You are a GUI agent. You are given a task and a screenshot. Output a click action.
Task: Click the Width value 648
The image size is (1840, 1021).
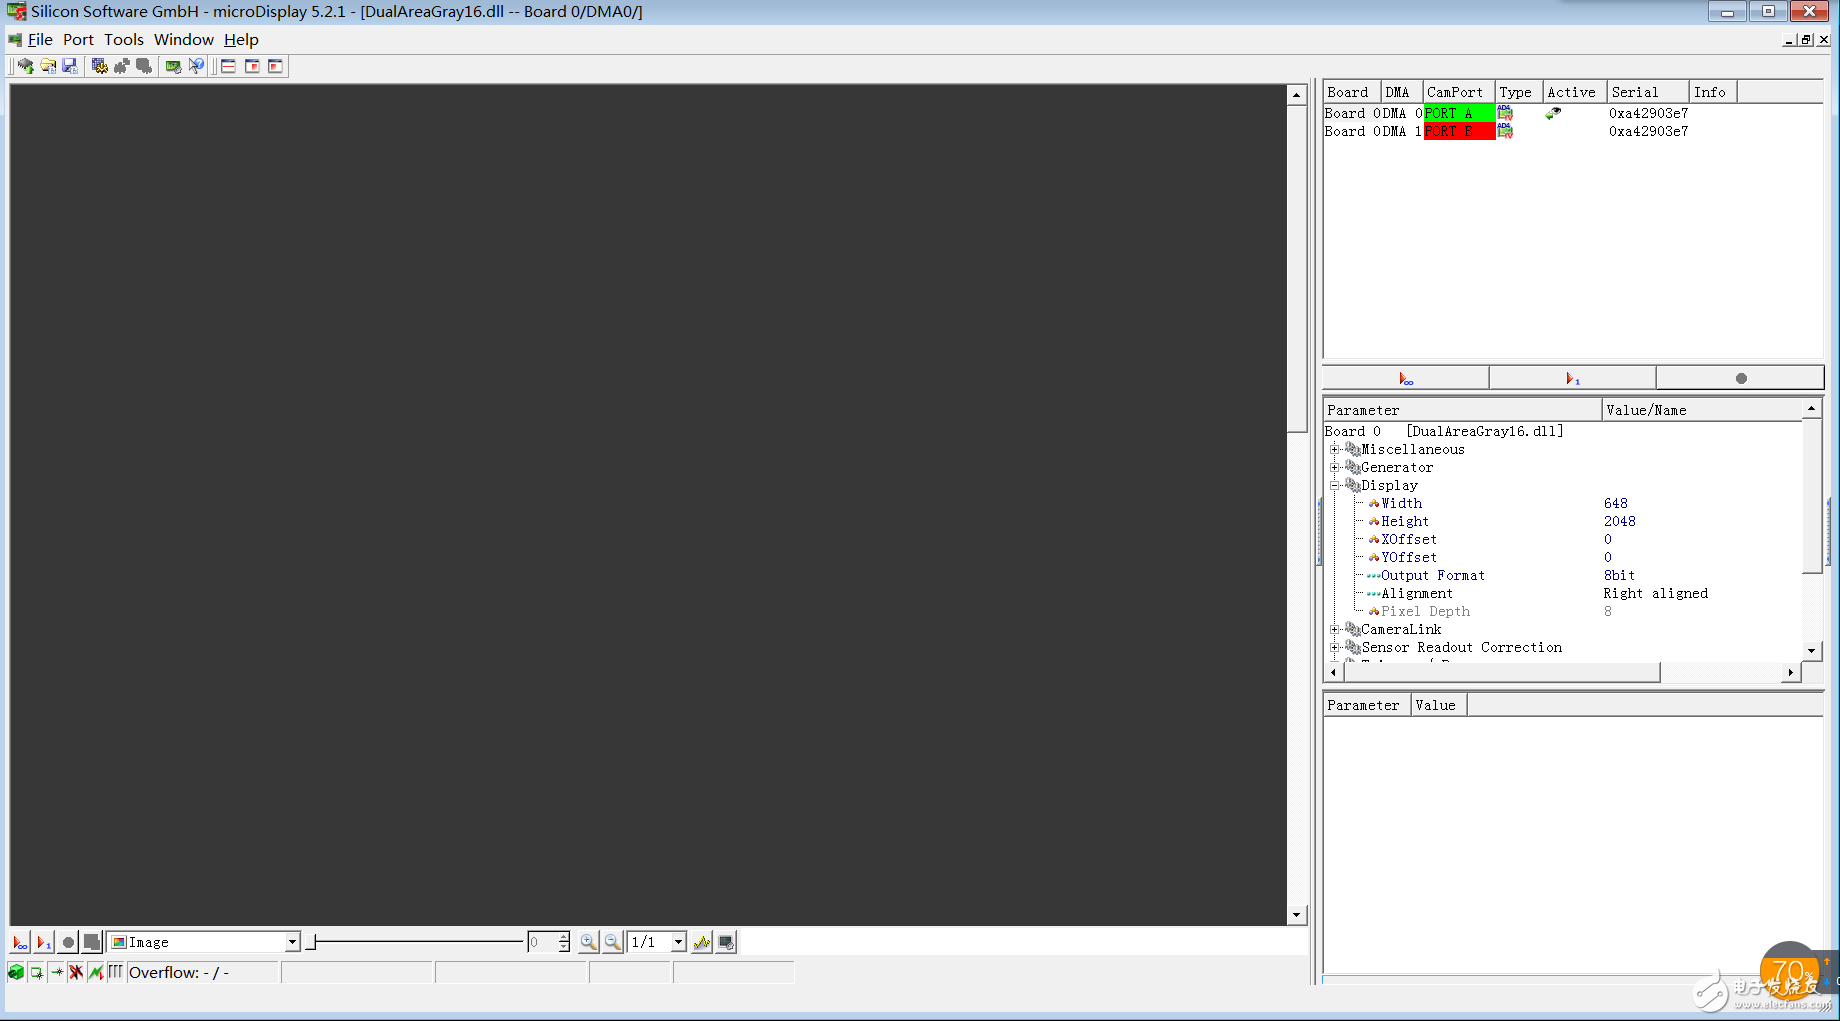pyautogui.click(x=1616, y=504)
